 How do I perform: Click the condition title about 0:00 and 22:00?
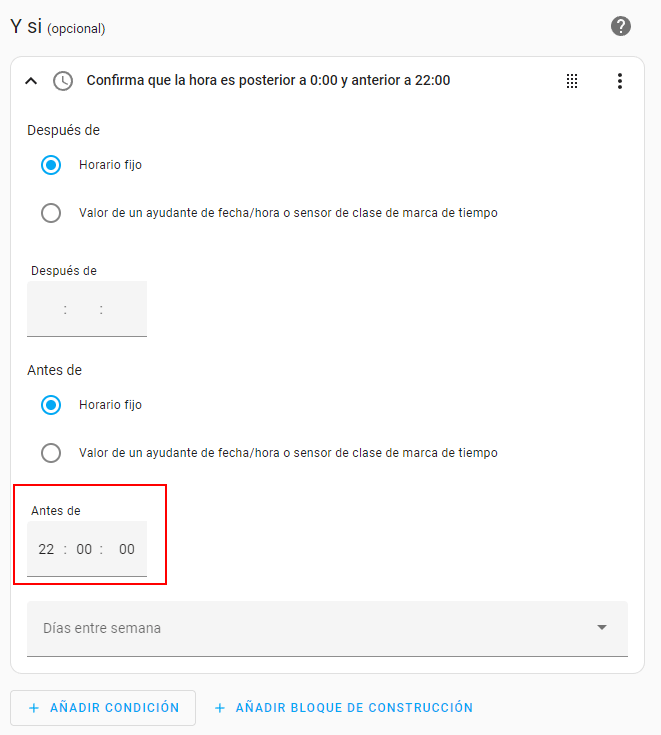(x=268, y=80)
